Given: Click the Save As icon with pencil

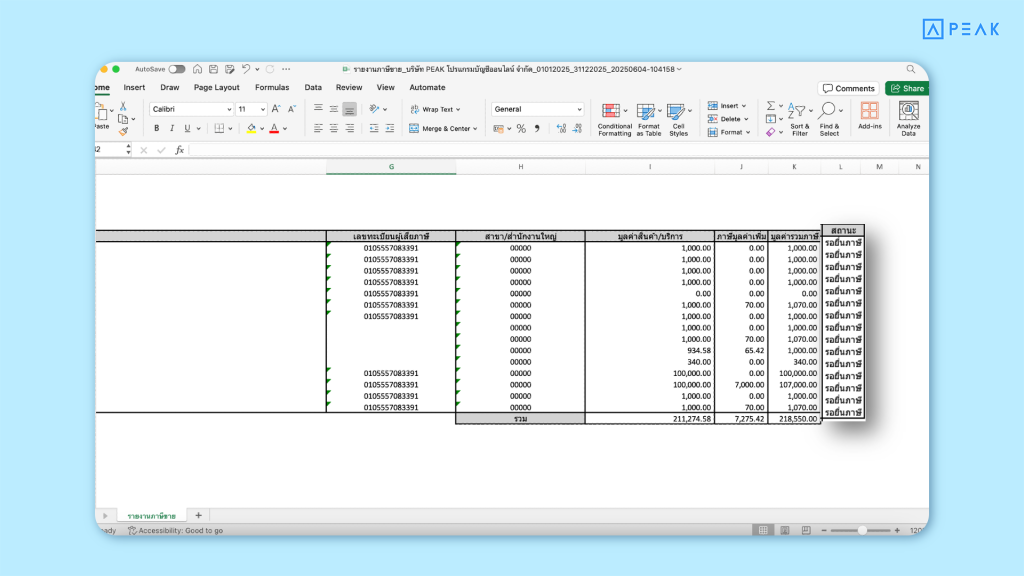Looking at the screenshot, I should pyautogui.click(x=229, y=69).
